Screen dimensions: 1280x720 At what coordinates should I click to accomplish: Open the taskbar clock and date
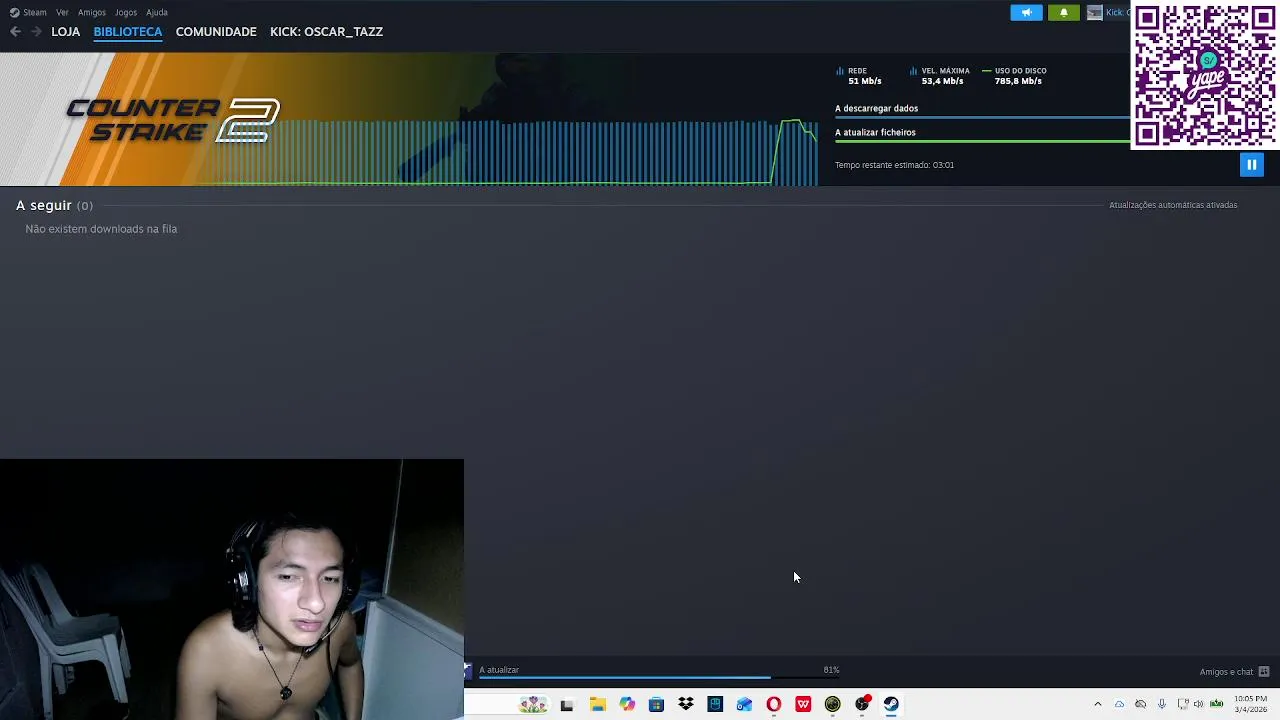(x=1250, y=704)
